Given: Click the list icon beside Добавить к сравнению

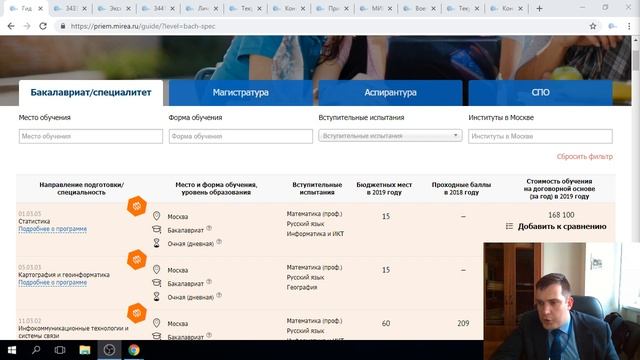Looking at the screenshot, I should (509, 226).
